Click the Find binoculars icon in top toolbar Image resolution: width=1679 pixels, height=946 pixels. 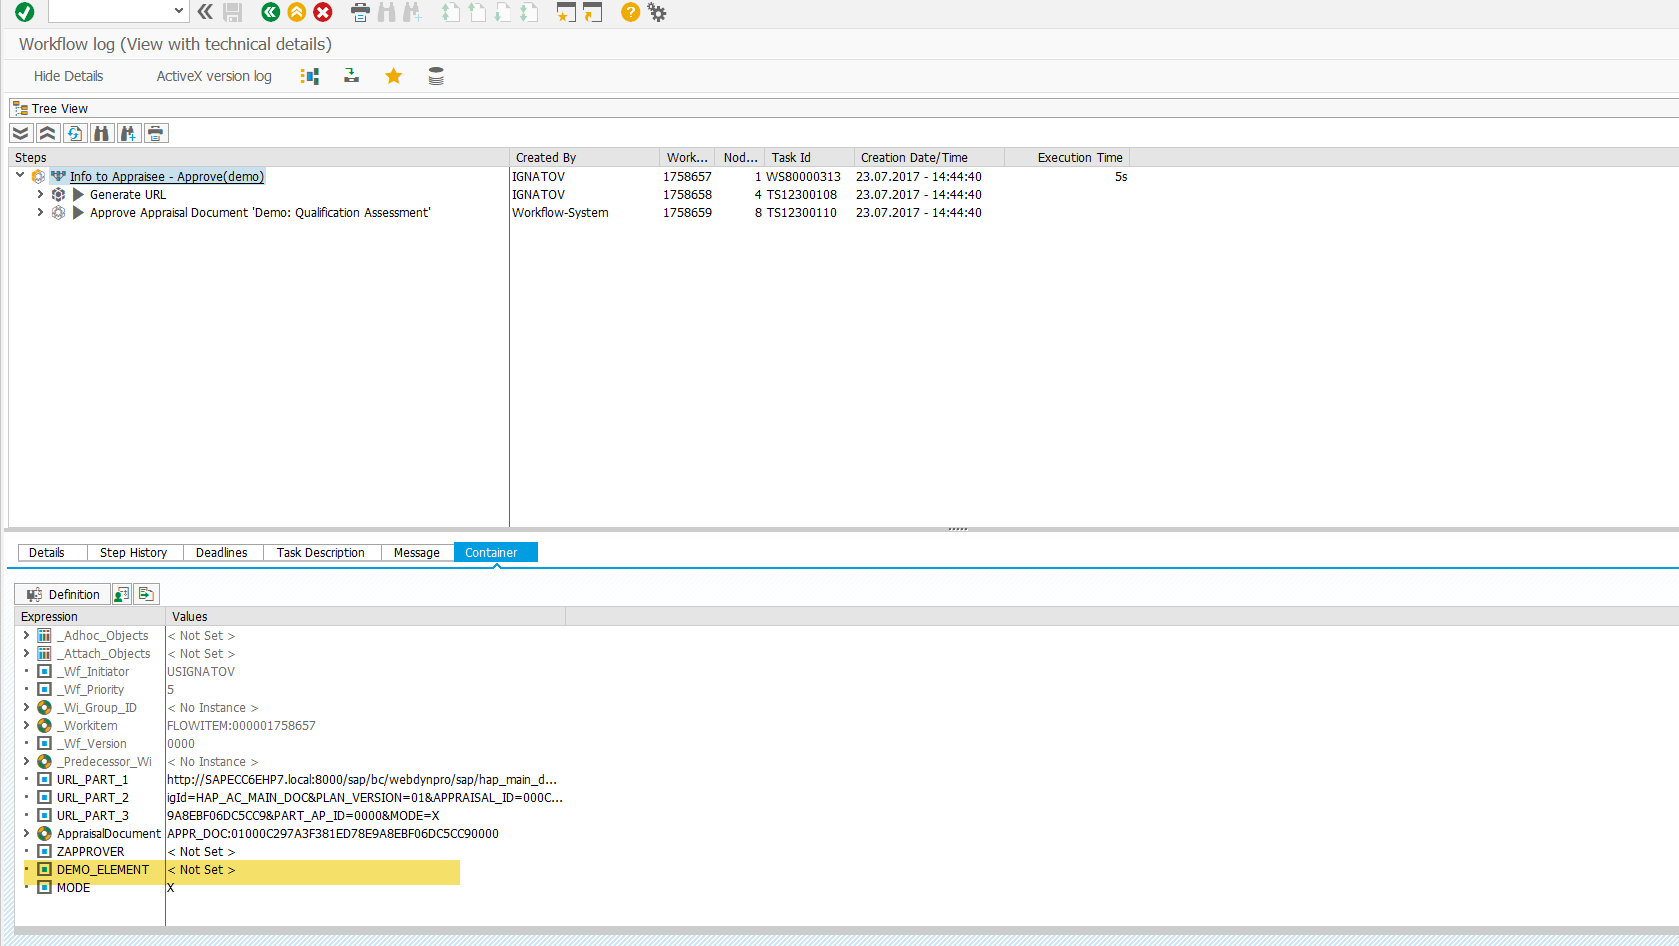pos(387,12)
